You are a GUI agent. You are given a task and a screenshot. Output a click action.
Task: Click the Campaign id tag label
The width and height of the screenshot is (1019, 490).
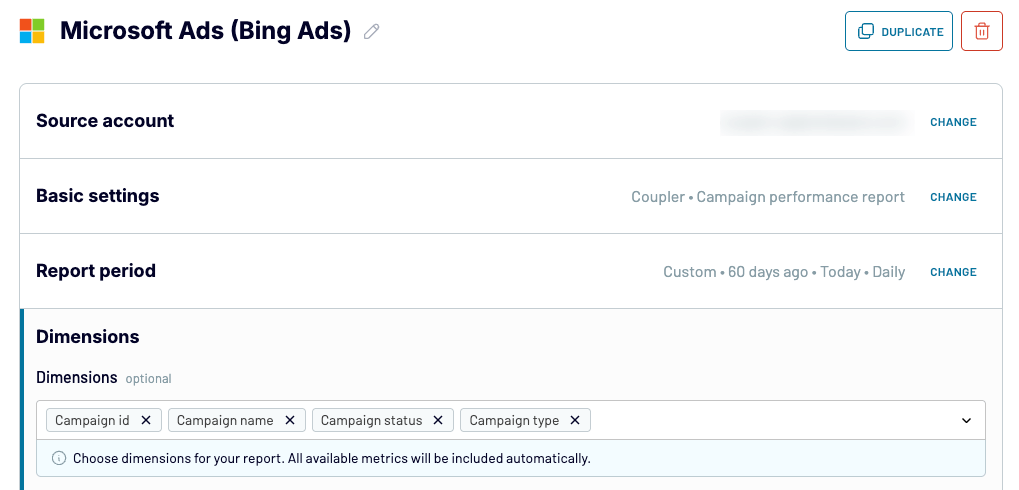(x=92, y=420)
